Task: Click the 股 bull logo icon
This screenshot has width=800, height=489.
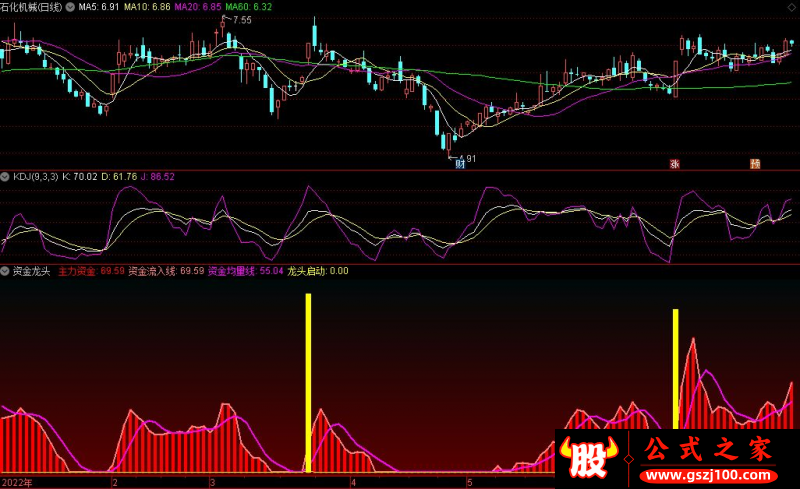Action: [588, 458]
